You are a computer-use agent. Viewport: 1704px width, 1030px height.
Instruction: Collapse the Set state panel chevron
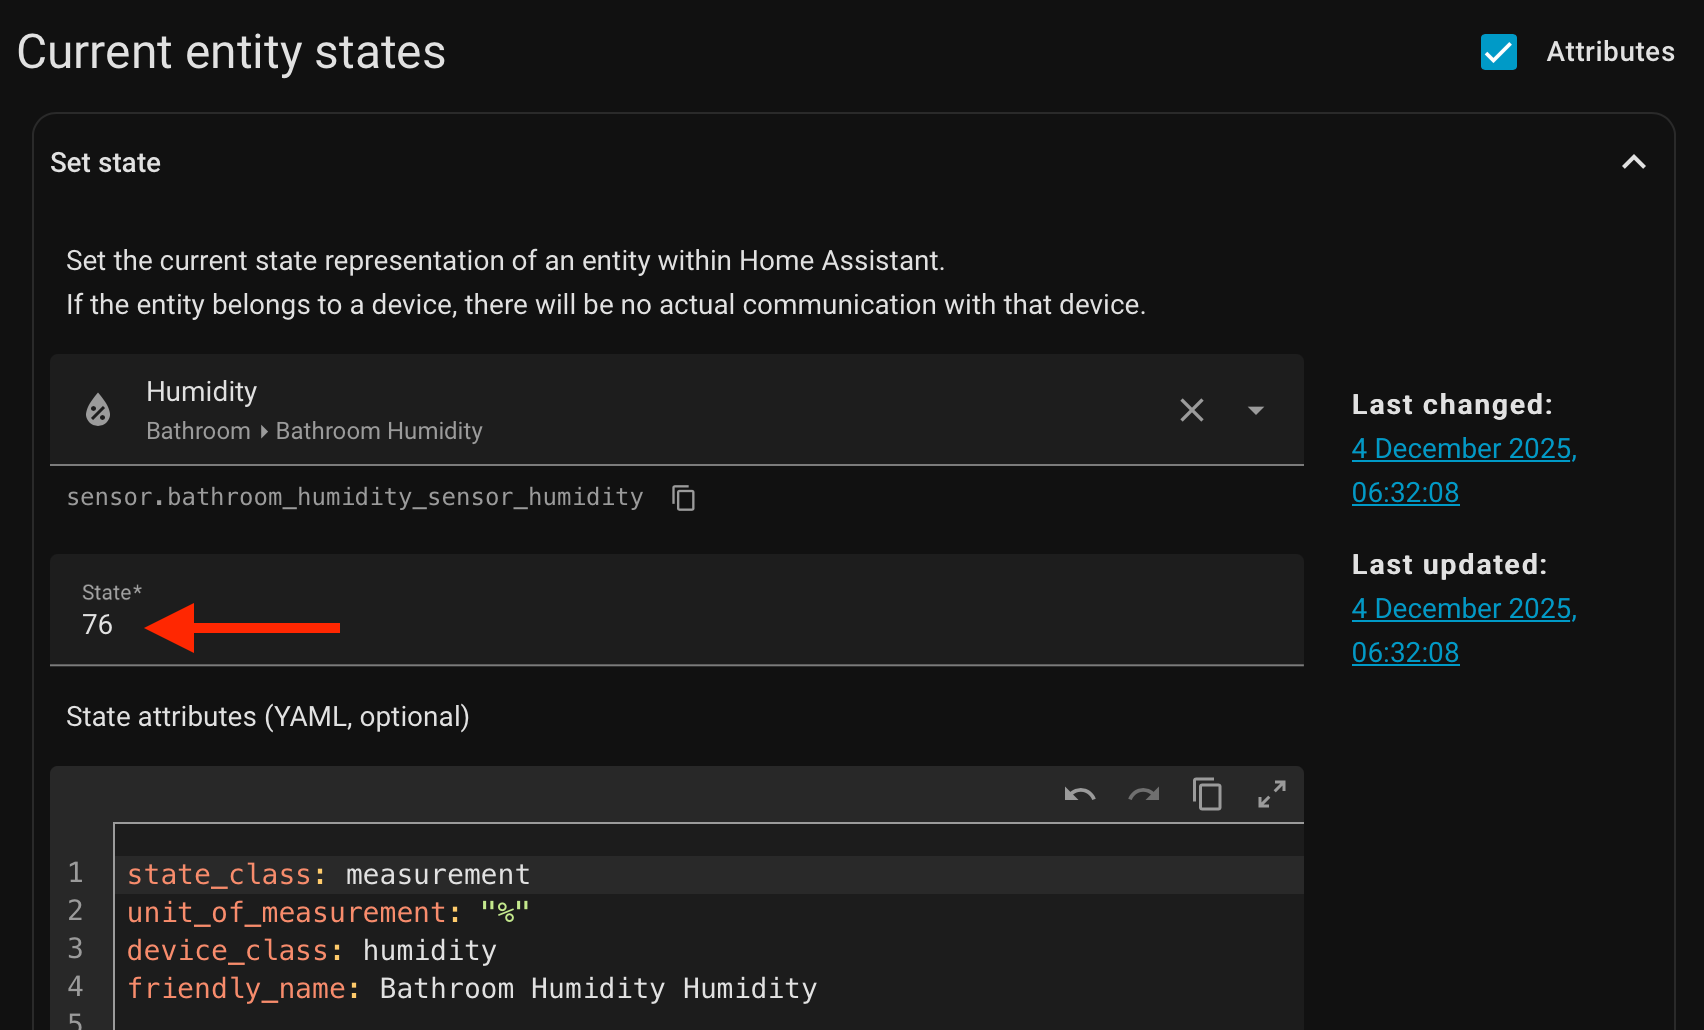[1633, 162]
